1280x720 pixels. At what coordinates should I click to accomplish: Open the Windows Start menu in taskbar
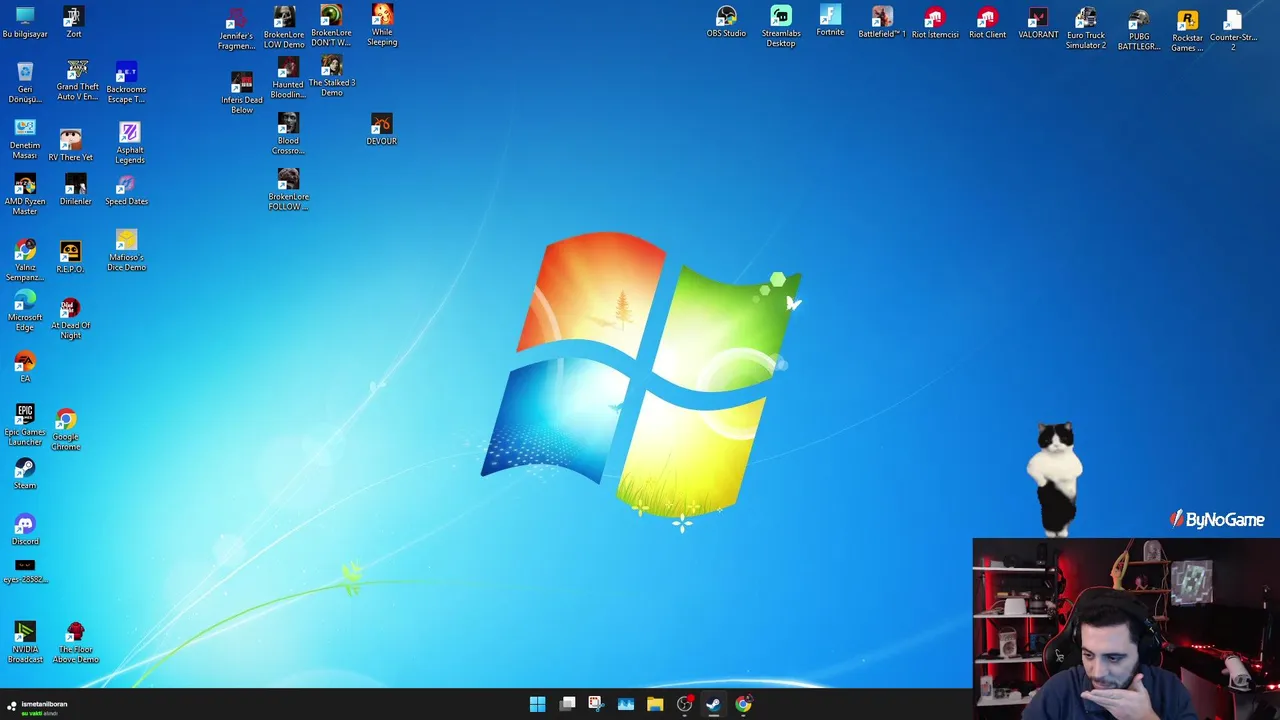pos(537,704)
